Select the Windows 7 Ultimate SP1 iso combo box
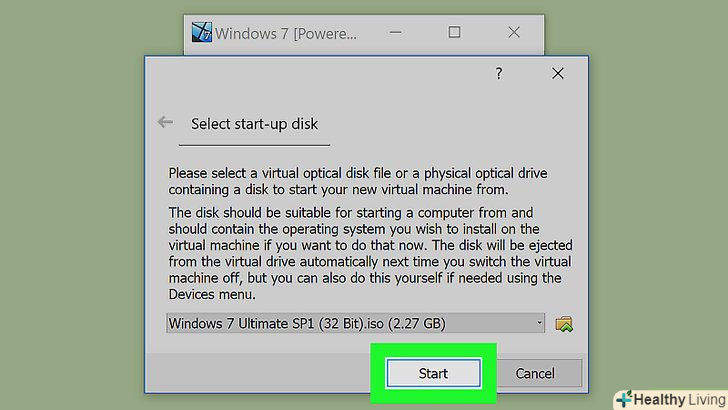The width and height of the screenshot is (728, 410). click(x=350, y=323)
